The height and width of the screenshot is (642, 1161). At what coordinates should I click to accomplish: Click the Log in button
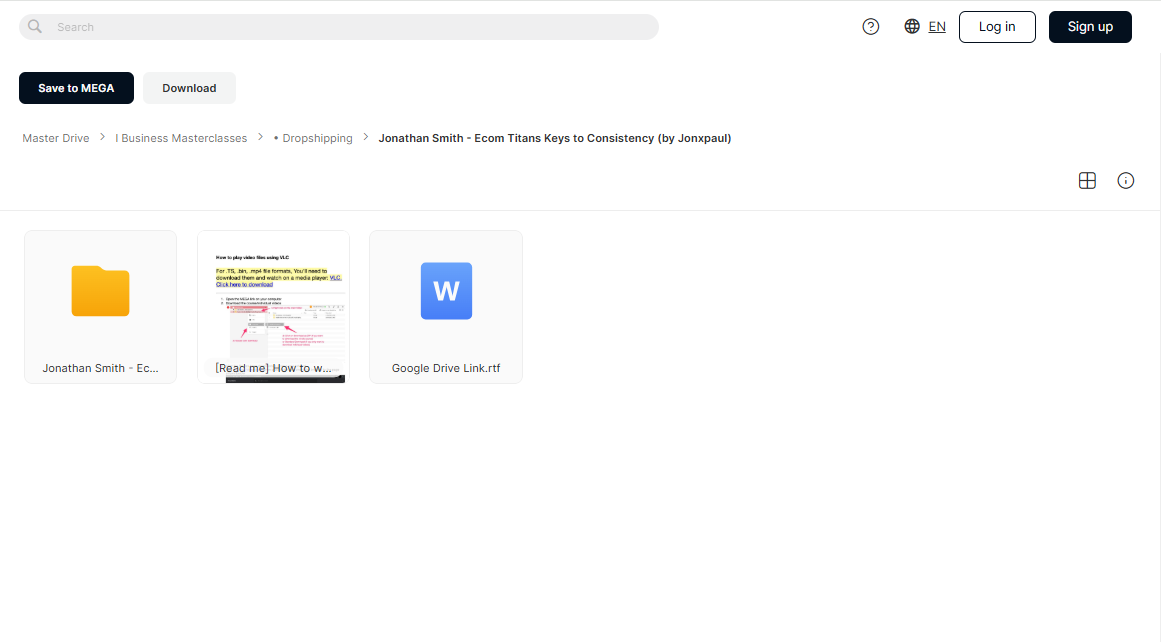(997, 27)
